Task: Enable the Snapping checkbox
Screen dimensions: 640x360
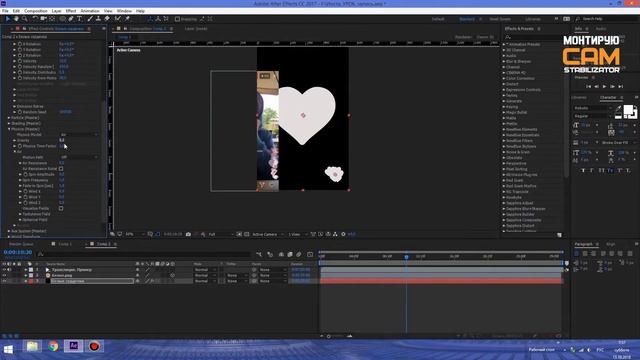Action: click(177, 19)
